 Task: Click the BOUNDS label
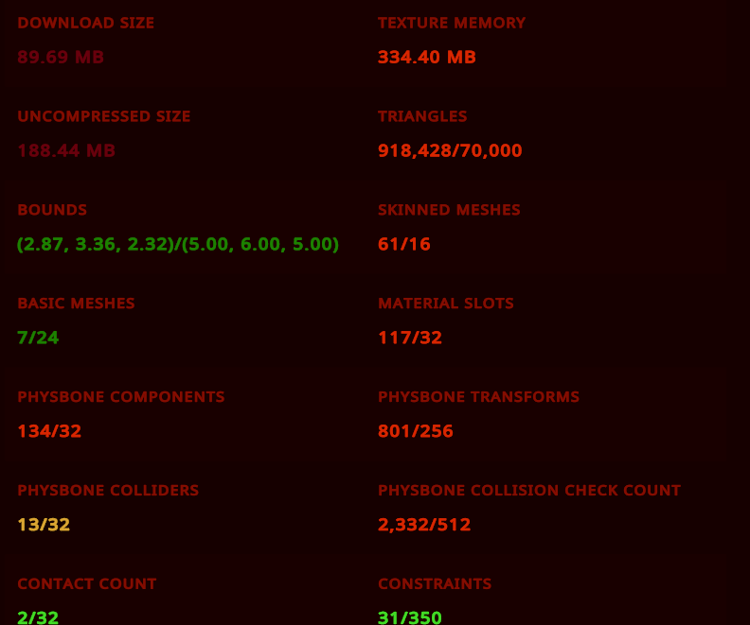pyautogui.click(x=52, y=210)
